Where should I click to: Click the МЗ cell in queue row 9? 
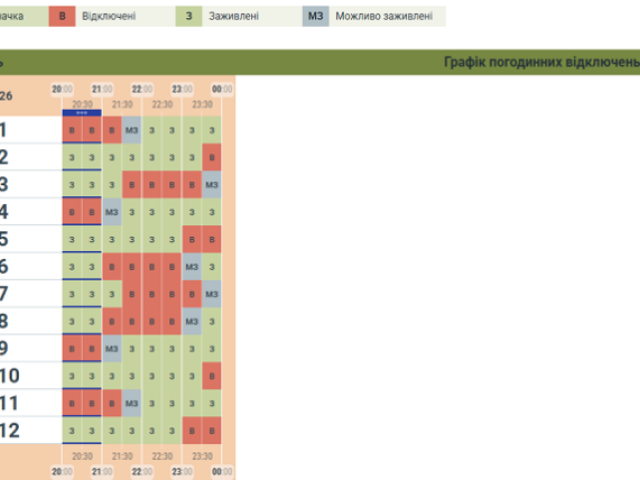tap(112, 348)
